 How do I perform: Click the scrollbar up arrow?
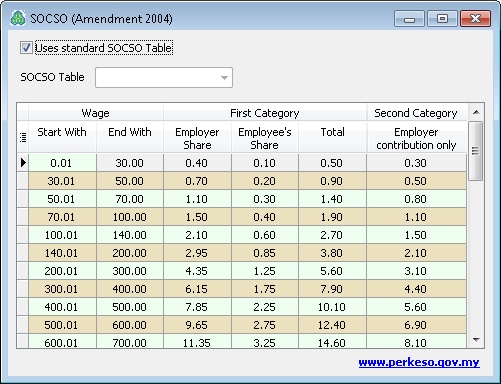click(x=476, y=112)
